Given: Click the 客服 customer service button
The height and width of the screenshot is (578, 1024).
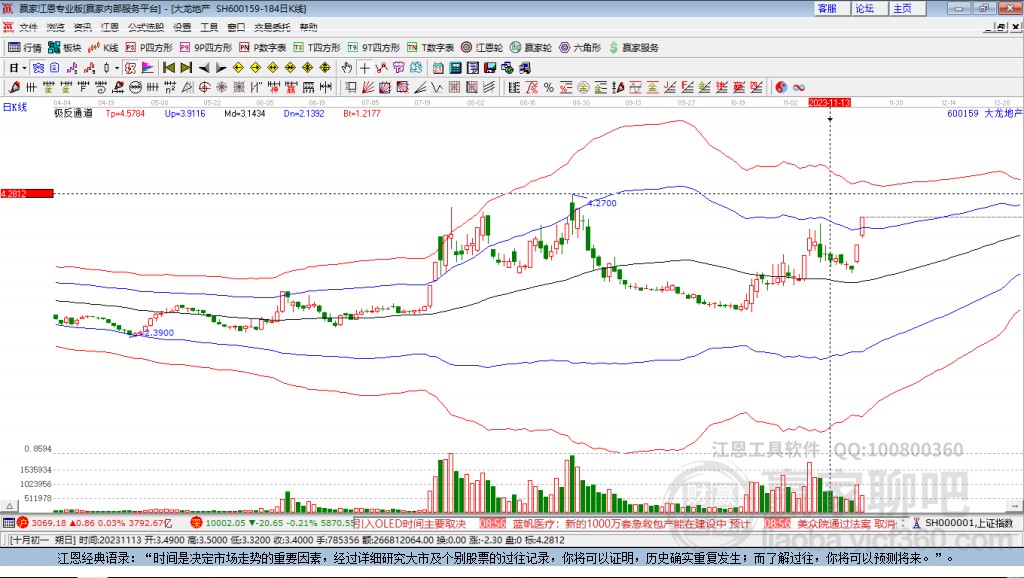Looking at the screenshot, I should tap(827, 8).
